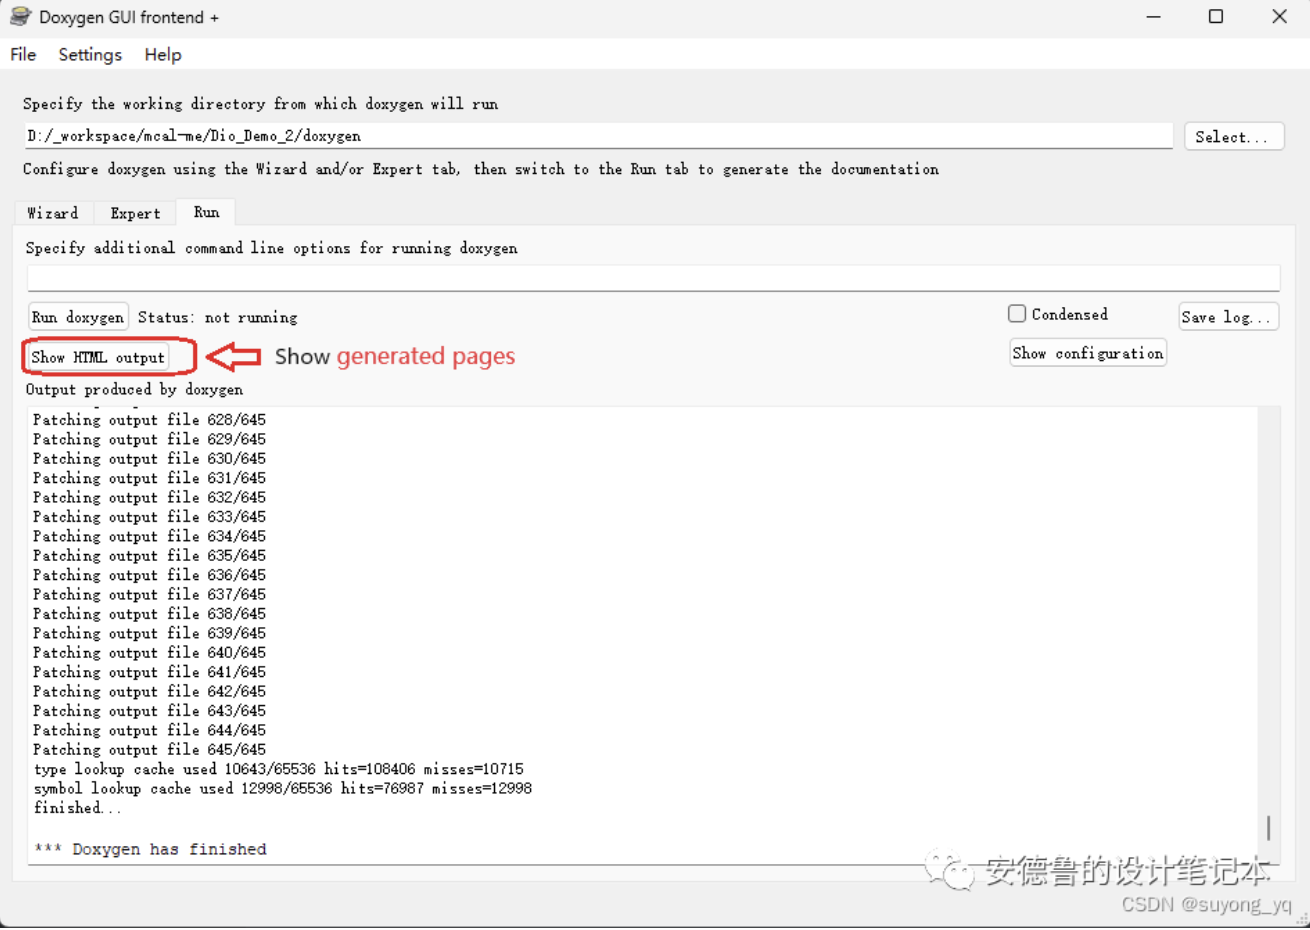This screenshot has width=1310, height=930.
Task: Click '*** Doxygen has finished' log line
Action: (150, 849)
